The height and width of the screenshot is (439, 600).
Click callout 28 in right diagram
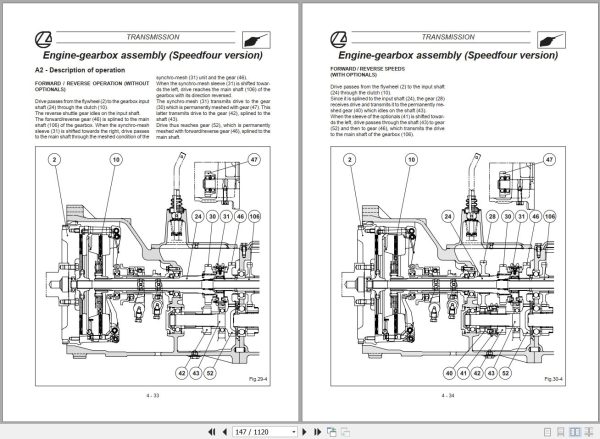492,217
